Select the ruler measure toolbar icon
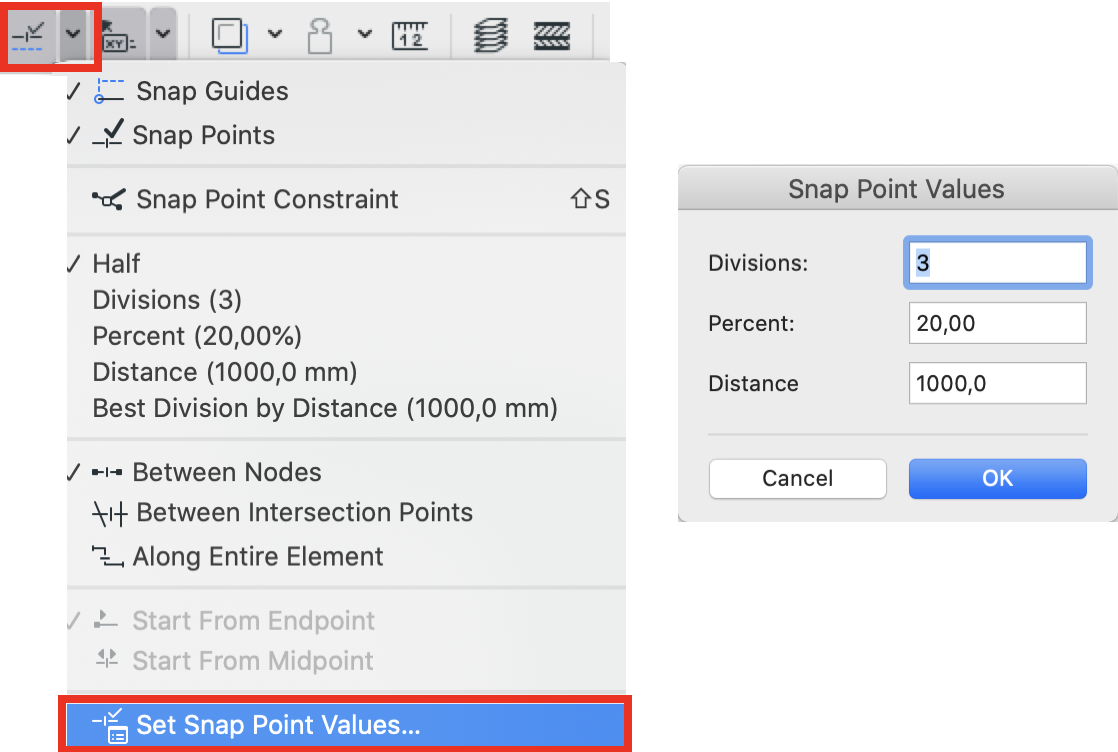This screenshot has height=752, width=1118. click(410, 36)
